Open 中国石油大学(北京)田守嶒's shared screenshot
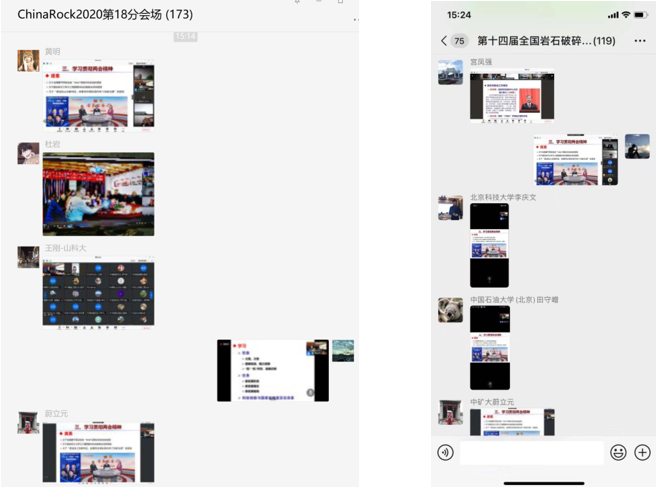This screenshot has width=656, height=487. (x=489, y=349)
